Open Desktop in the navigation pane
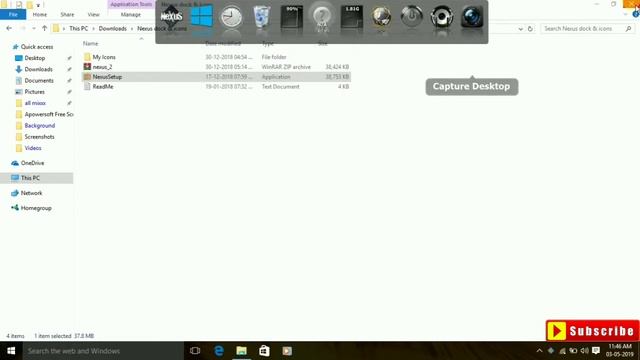 pyautogui.click(x=34, y=58)
